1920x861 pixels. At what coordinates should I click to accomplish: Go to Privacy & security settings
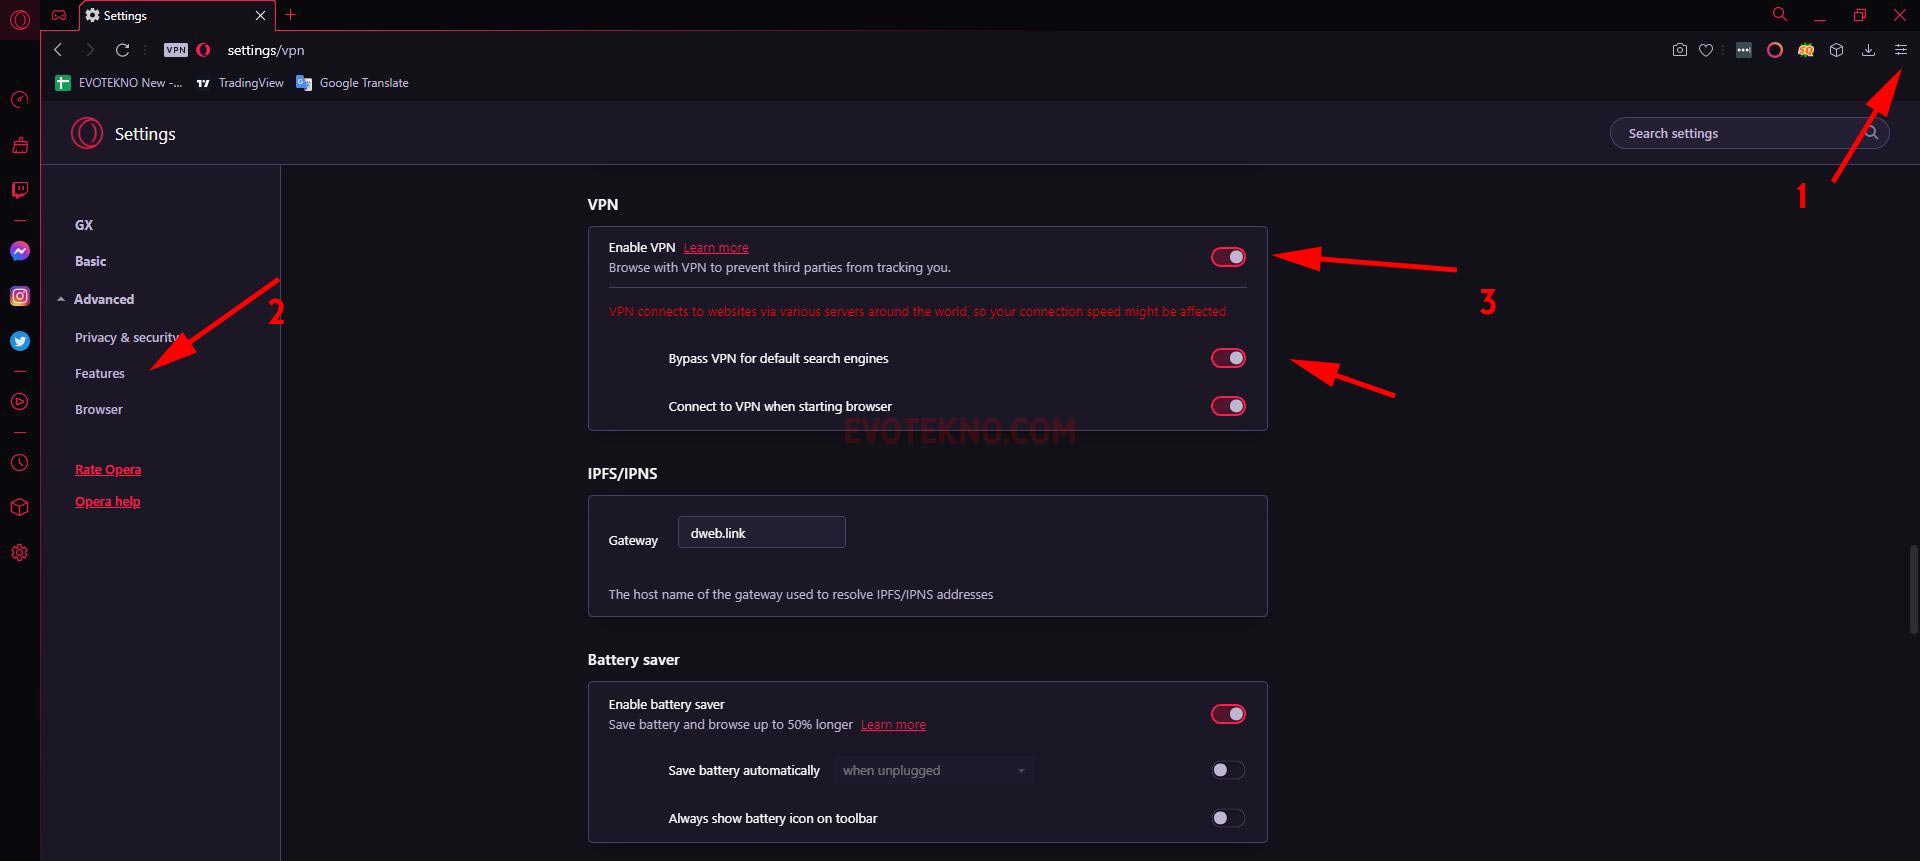click(125, 337)
